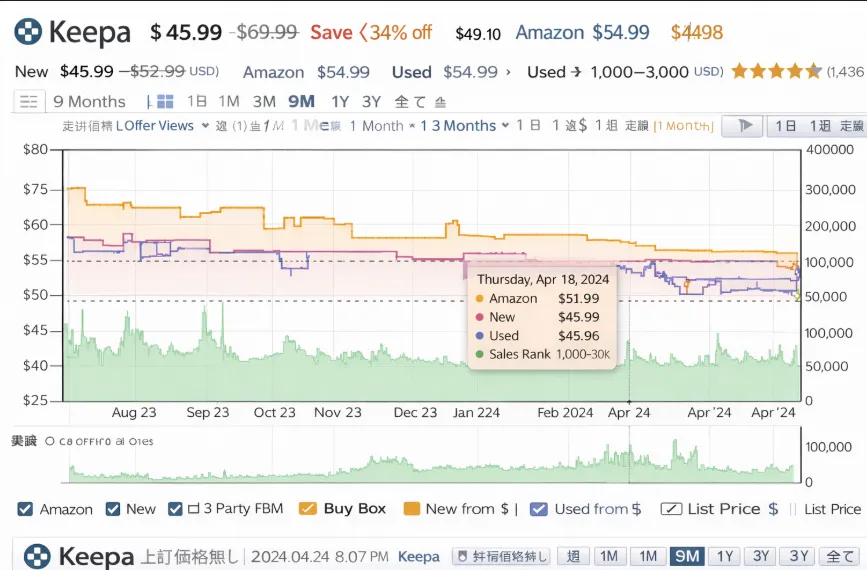Viewport: 867px width, 570px height.
Task: Click the Keepa logo icon at top
Action: 28,32
